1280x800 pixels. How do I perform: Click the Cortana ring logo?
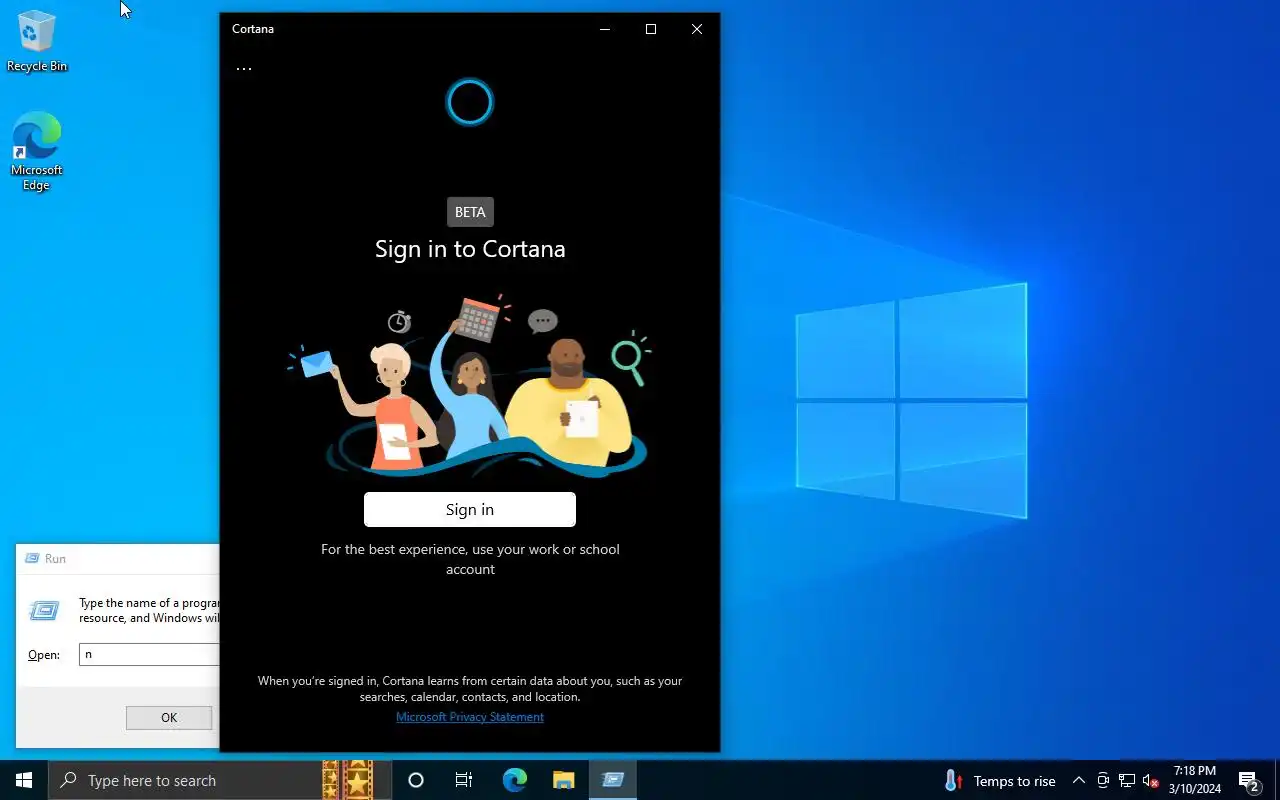point(470,102)
